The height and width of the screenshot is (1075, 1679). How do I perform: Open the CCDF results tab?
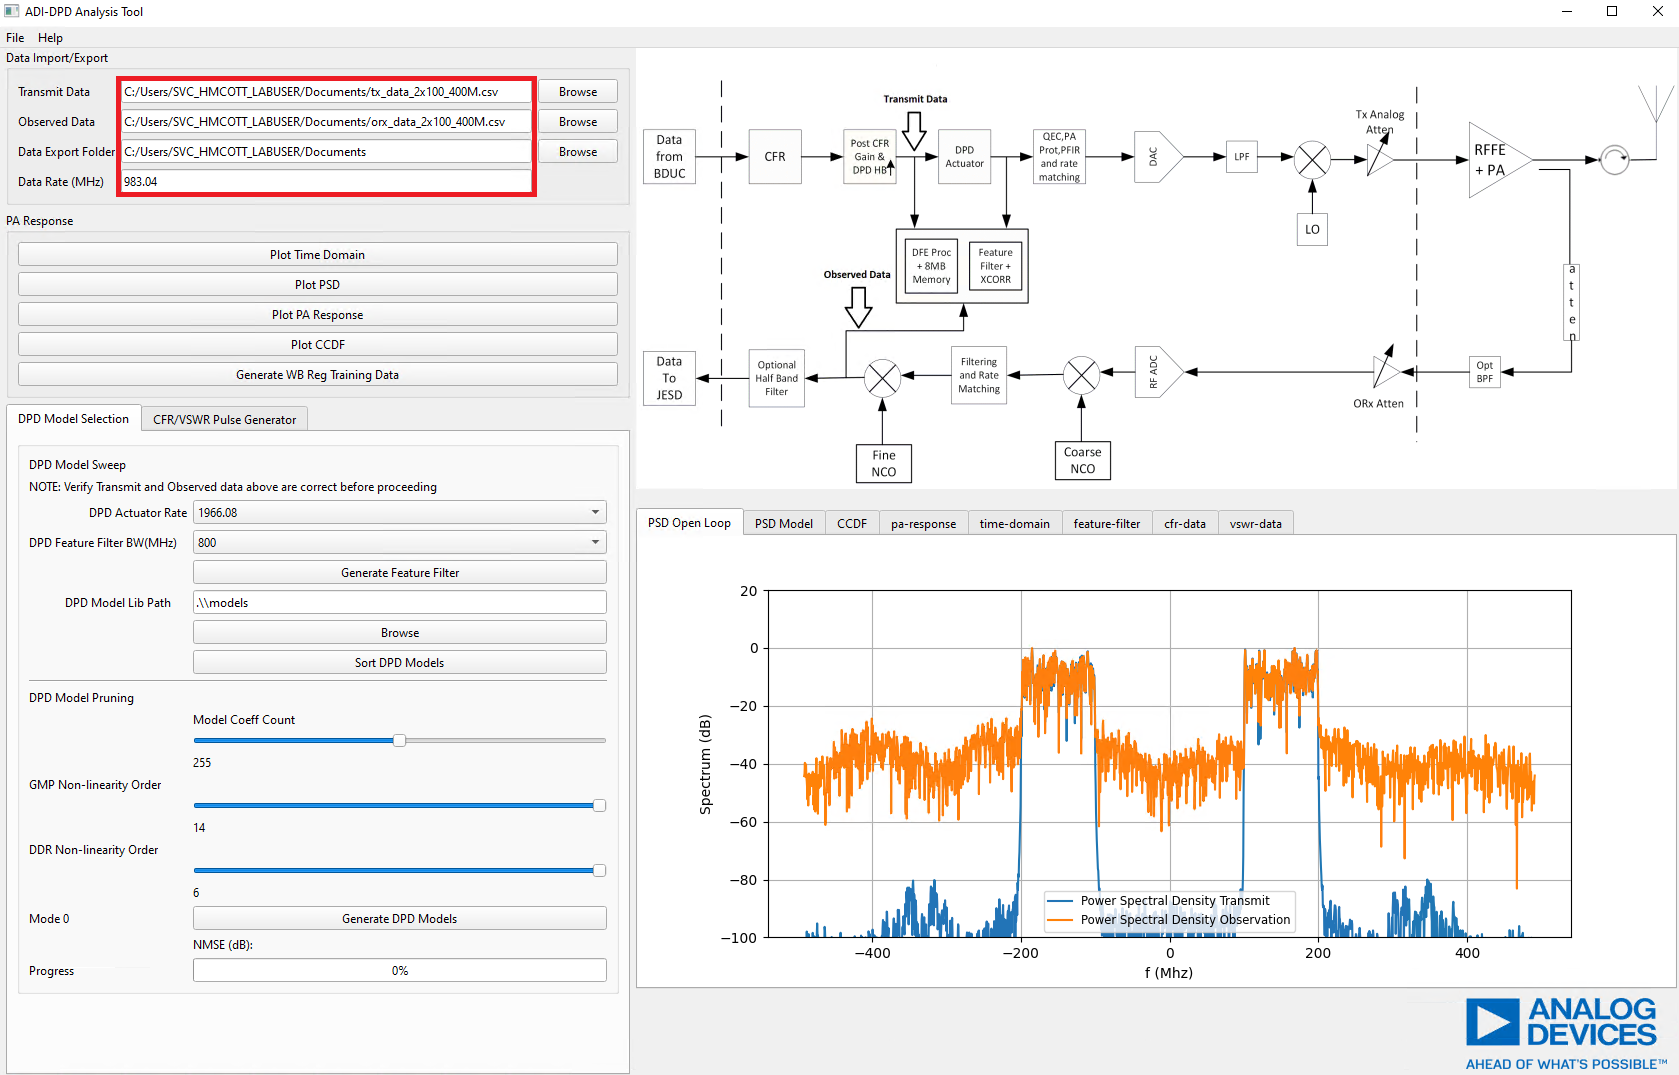point(851,522)
